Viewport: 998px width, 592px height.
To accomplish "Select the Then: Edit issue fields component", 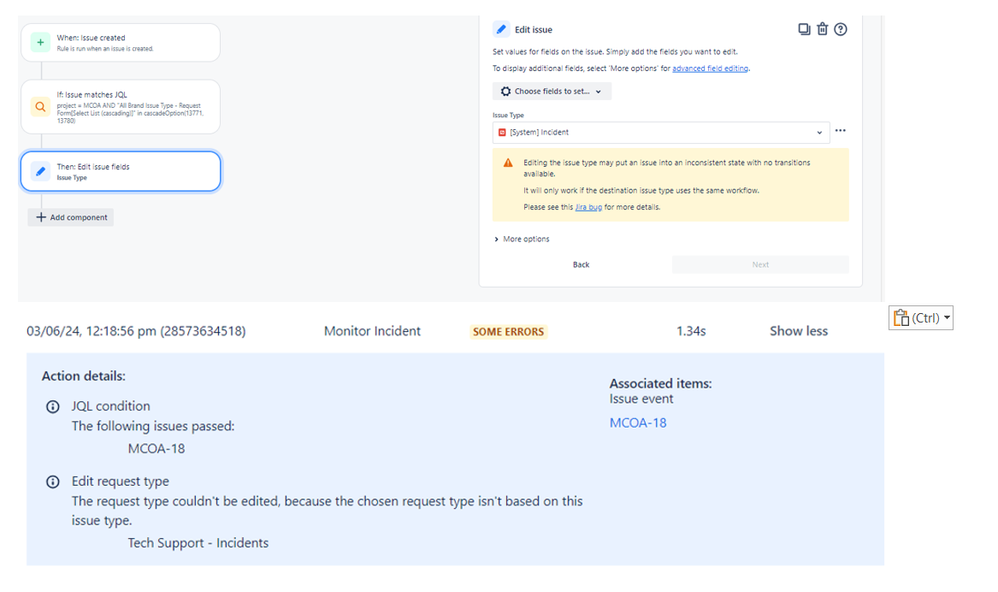I will (x=120, y=171).
